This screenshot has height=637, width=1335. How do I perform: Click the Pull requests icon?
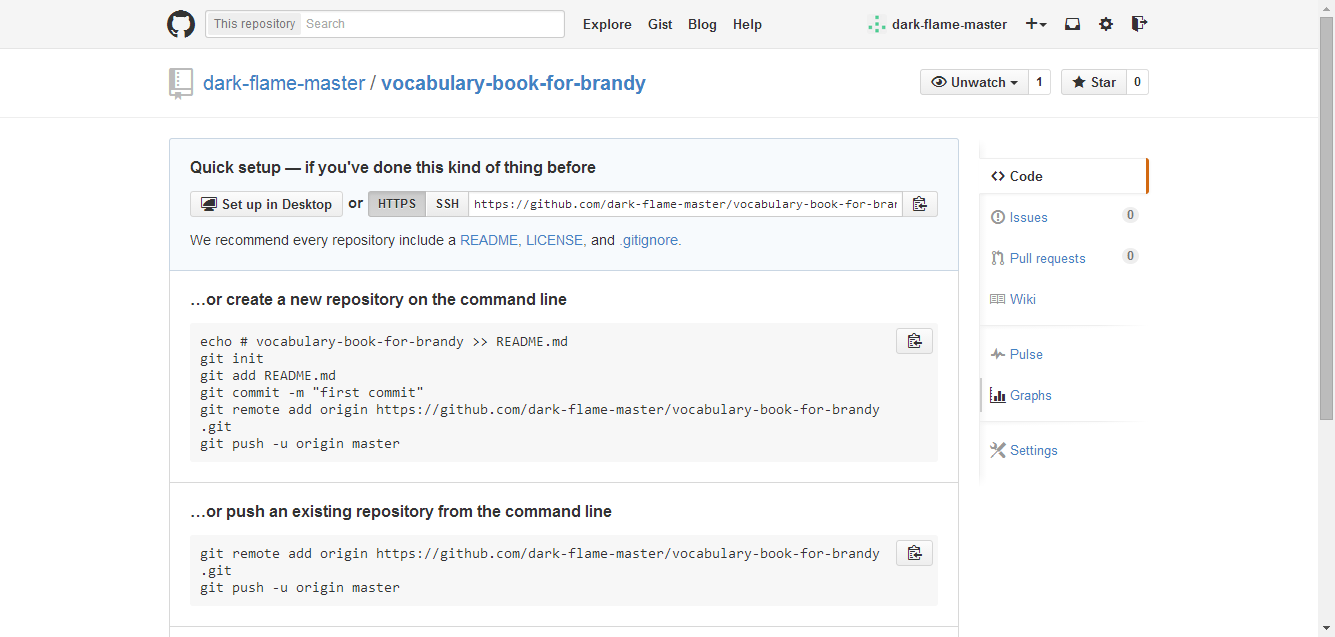pyautogui.click(x=998, y=258)
